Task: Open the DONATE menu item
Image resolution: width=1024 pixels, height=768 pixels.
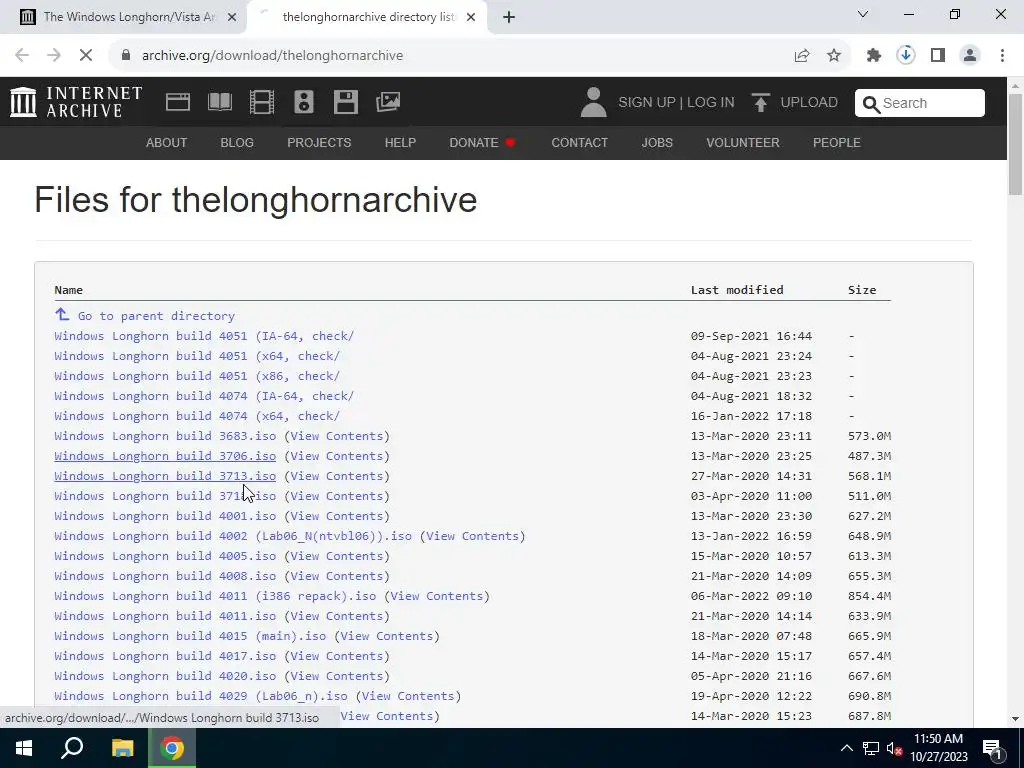Action: tap(482, 142)
